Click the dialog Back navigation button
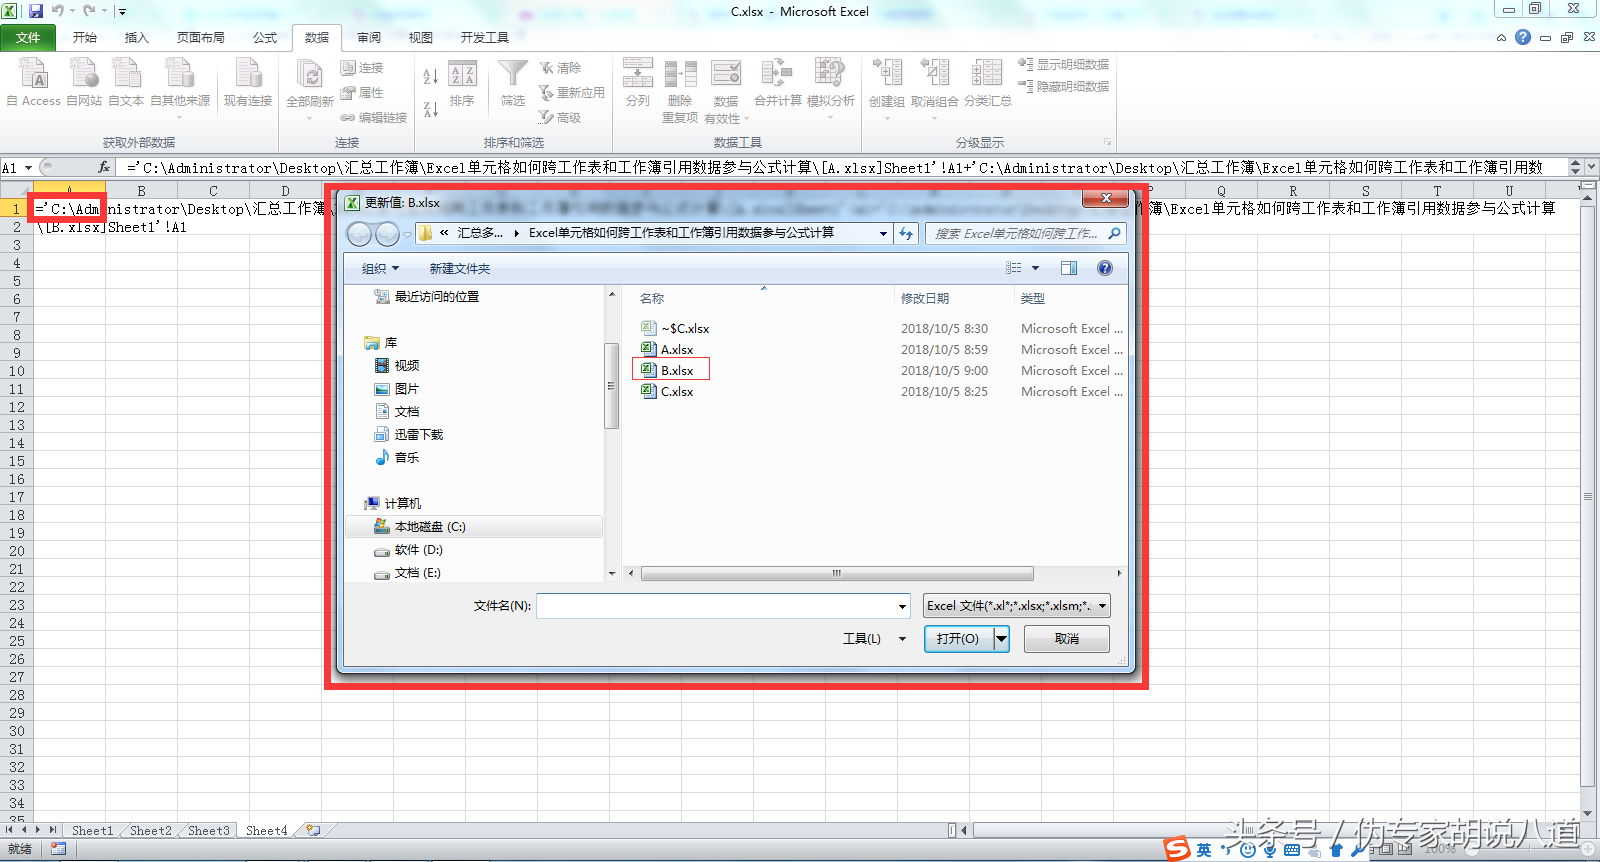Viewport: 1600px width, 862px height. pos(359,234)
